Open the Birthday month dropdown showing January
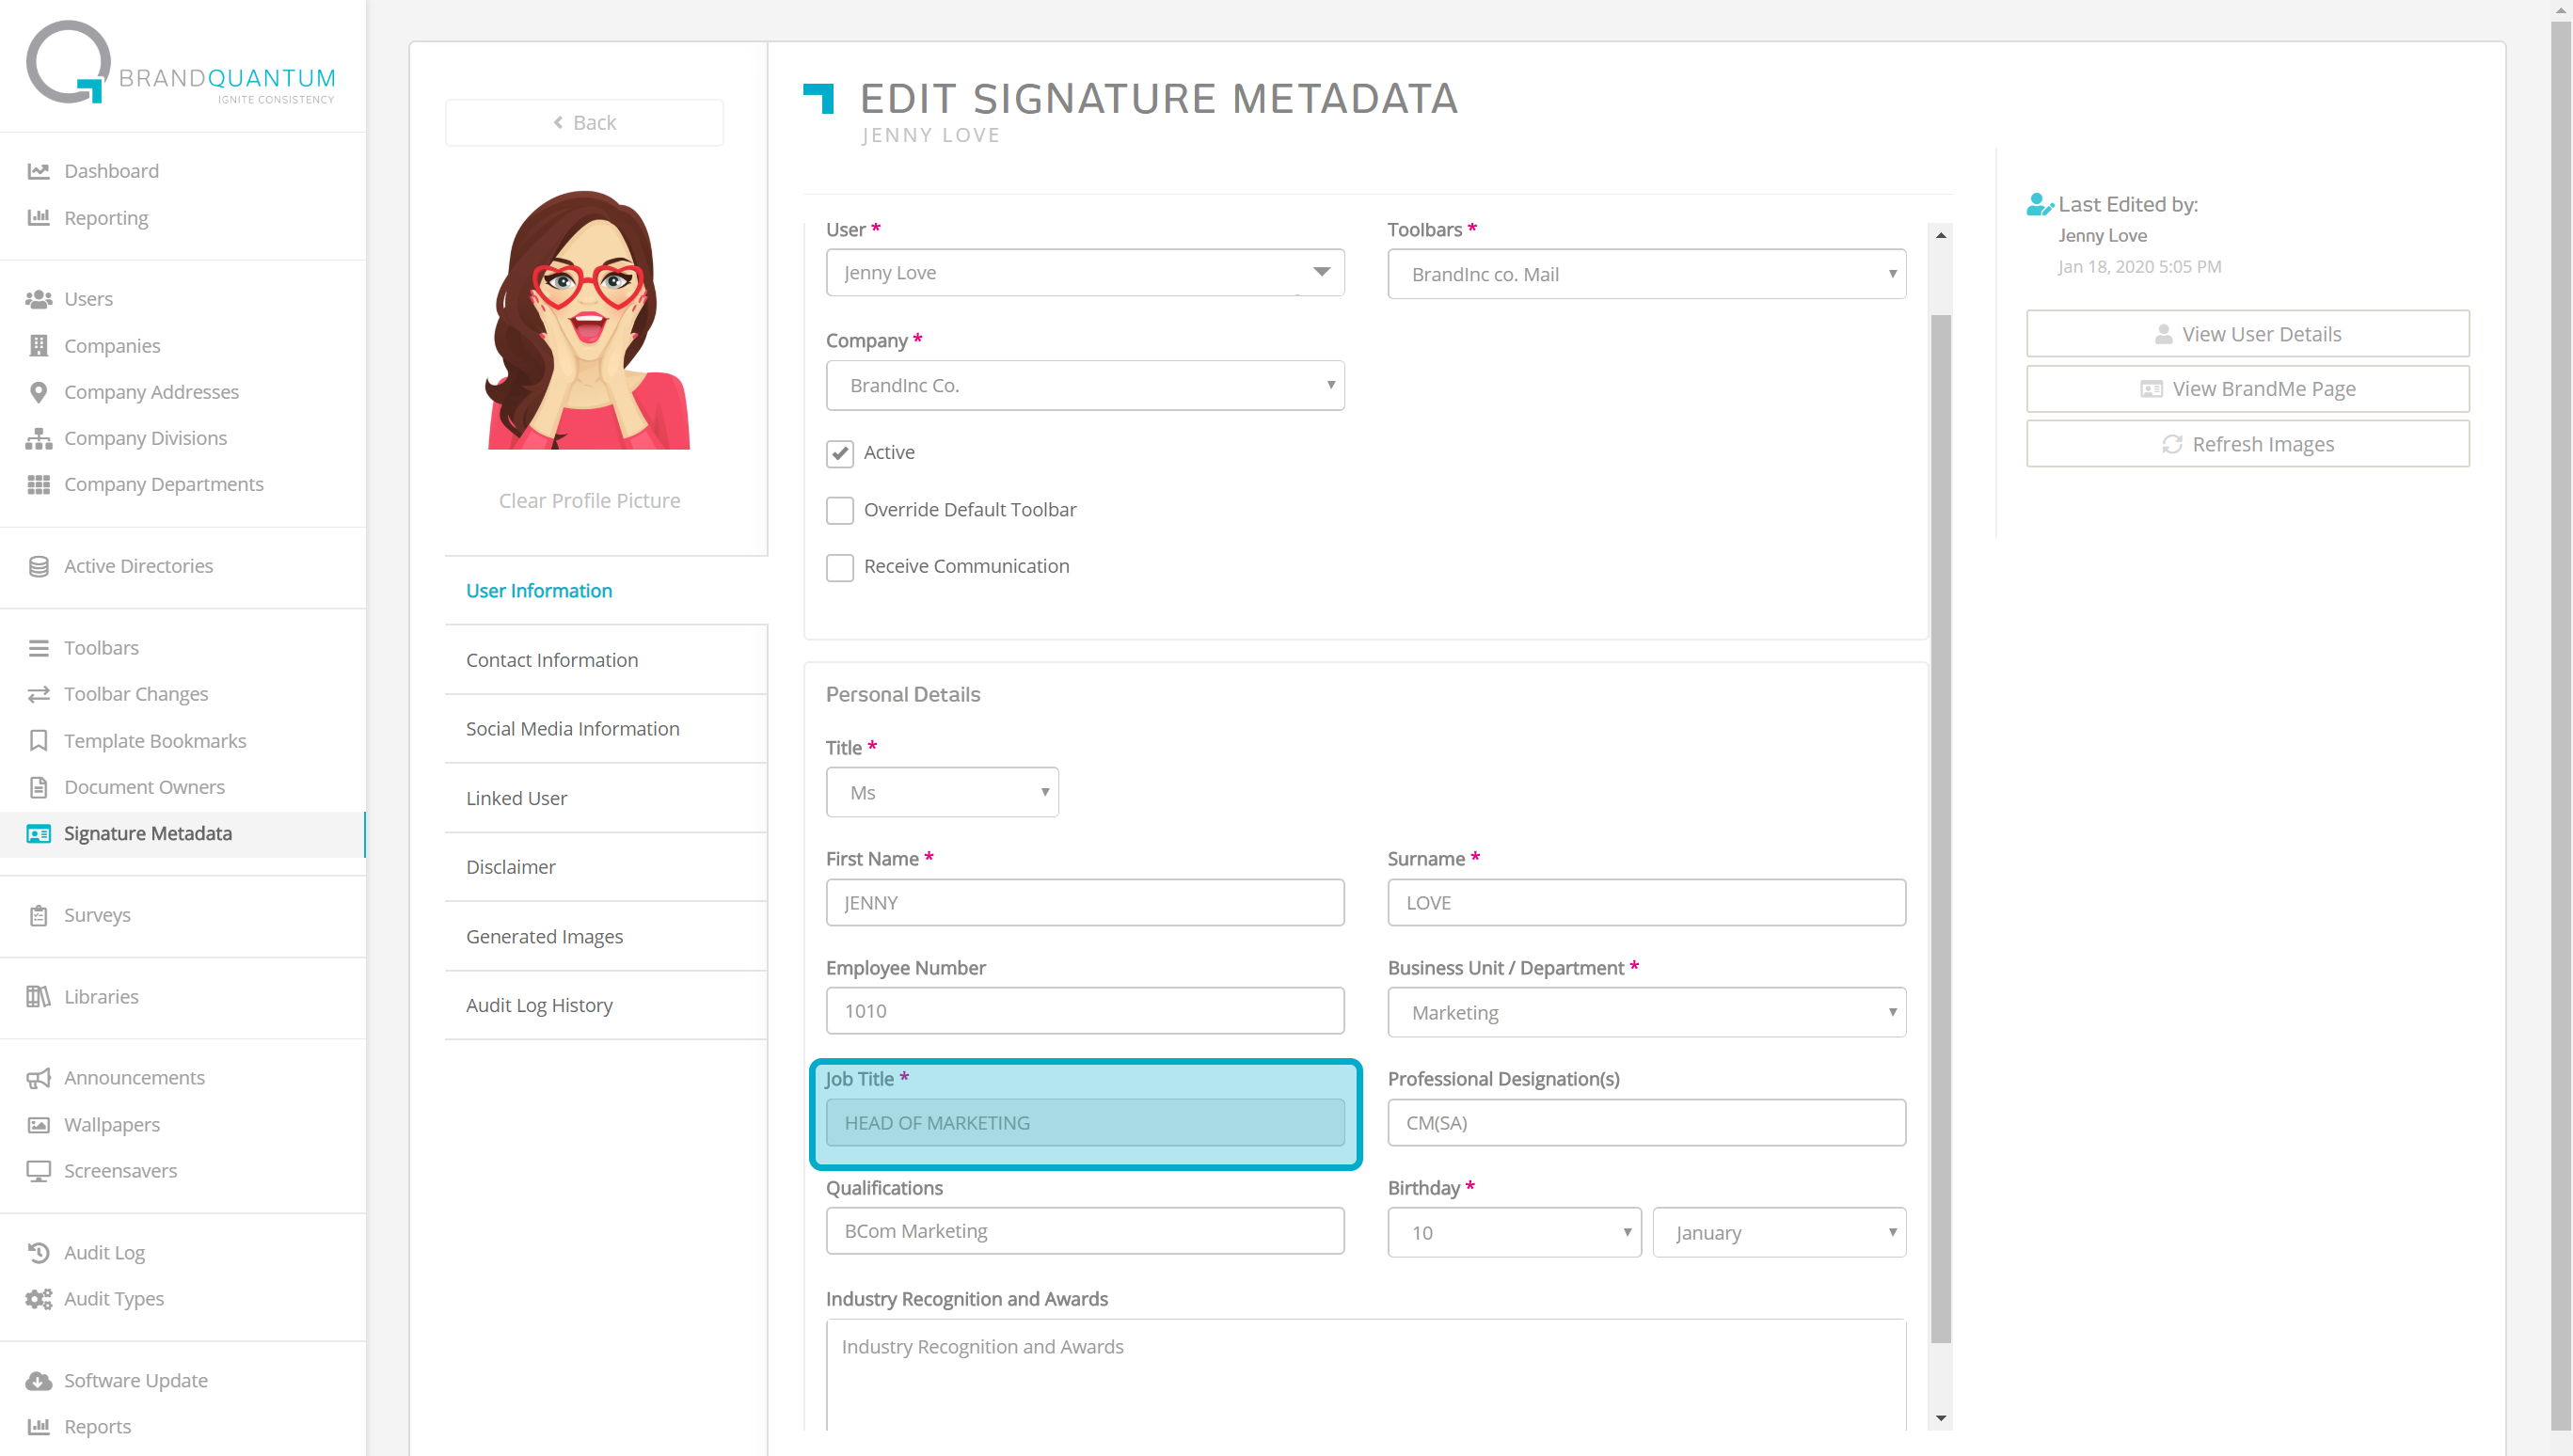This screenshot has height=1456, width=2573. click(1779, 1233)
